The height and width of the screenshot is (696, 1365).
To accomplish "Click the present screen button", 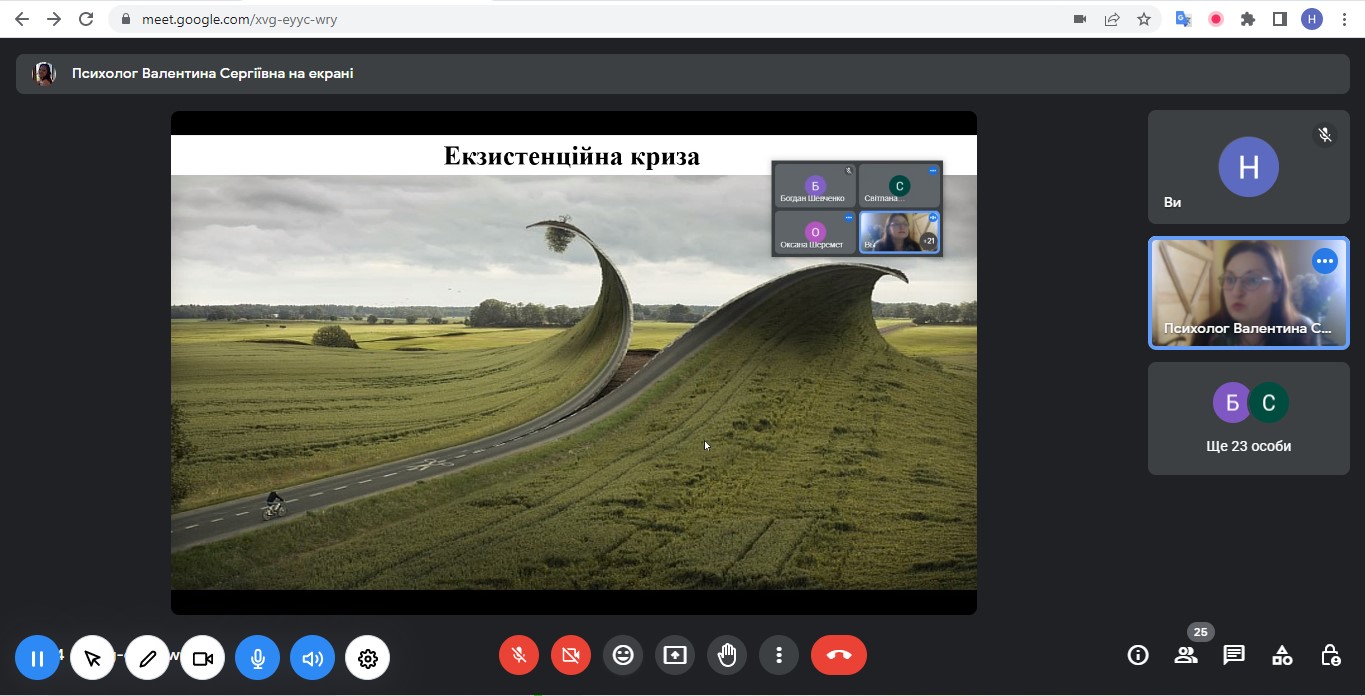I will pyautogui.click(x=675, y=655).
